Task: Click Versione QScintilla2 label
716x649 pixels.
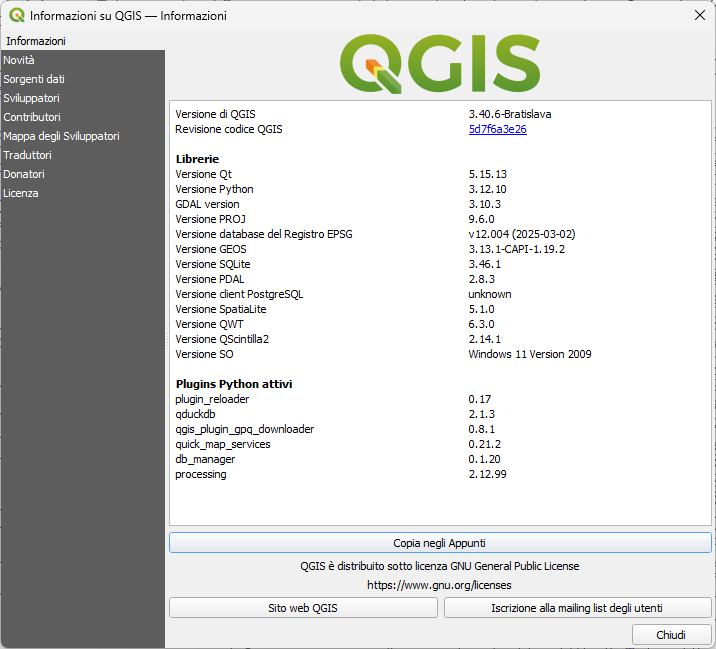Action: [222, 339]
